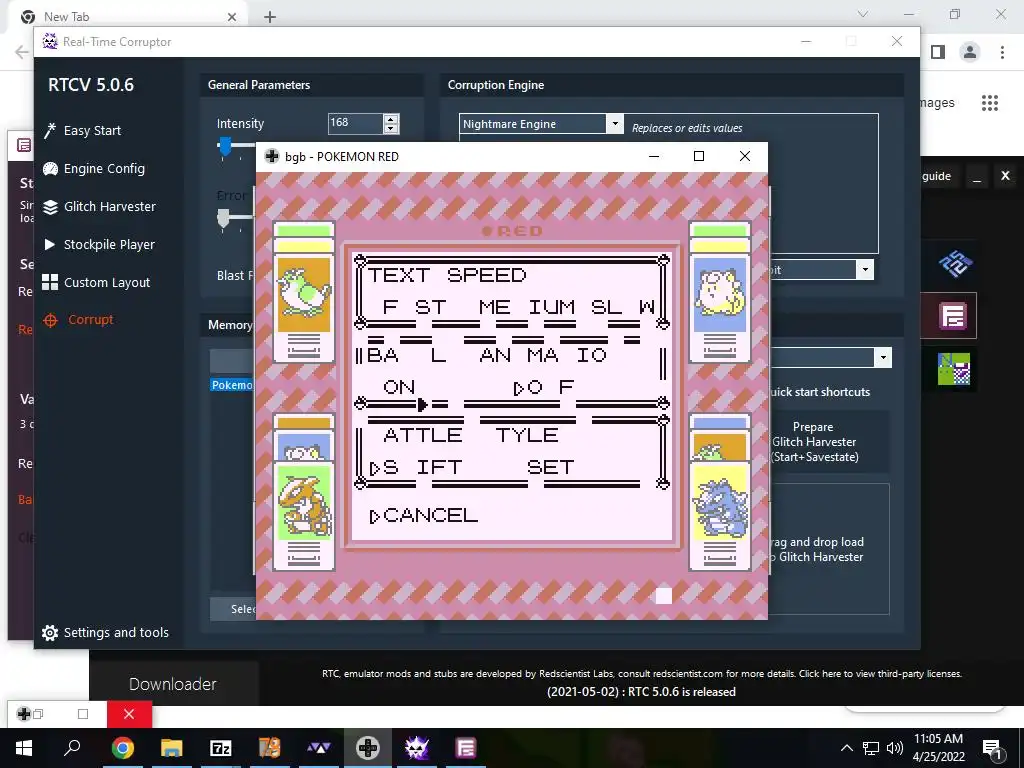The width and height of the screenshot is (1024, 768).
Task: Click the pixelated green icon in launcher sidebar
Action: point(953,369)
